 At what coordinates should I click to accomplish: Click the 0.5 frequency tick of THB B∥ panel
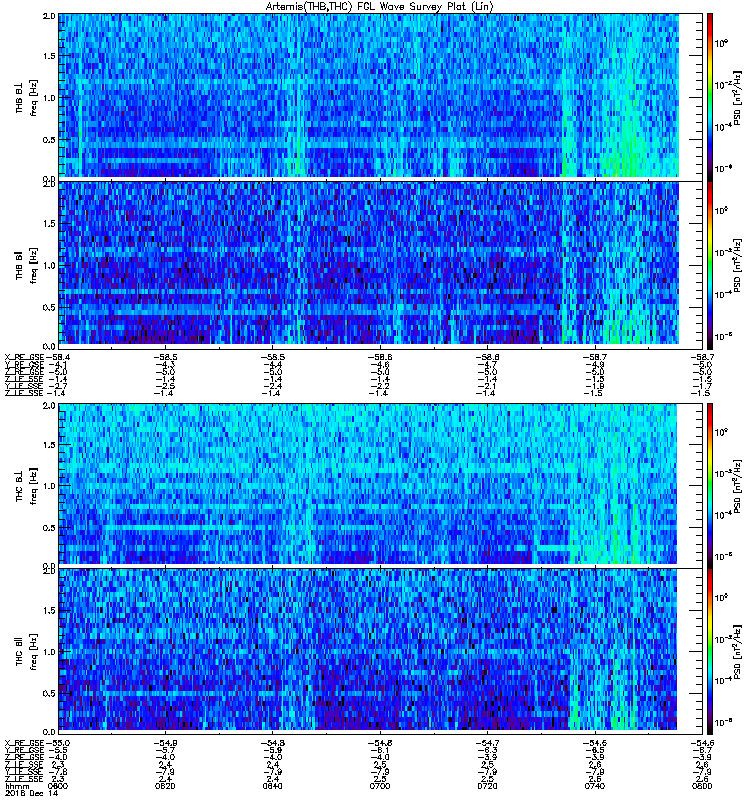(x=49, y=307)
